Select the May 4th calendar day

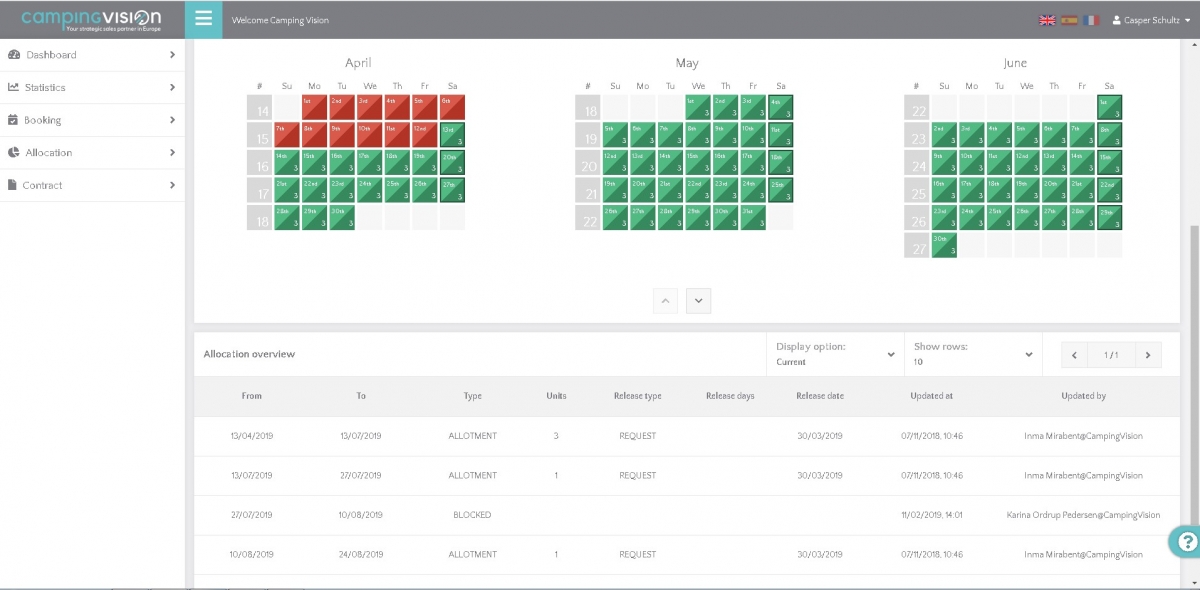pos(780,107)
